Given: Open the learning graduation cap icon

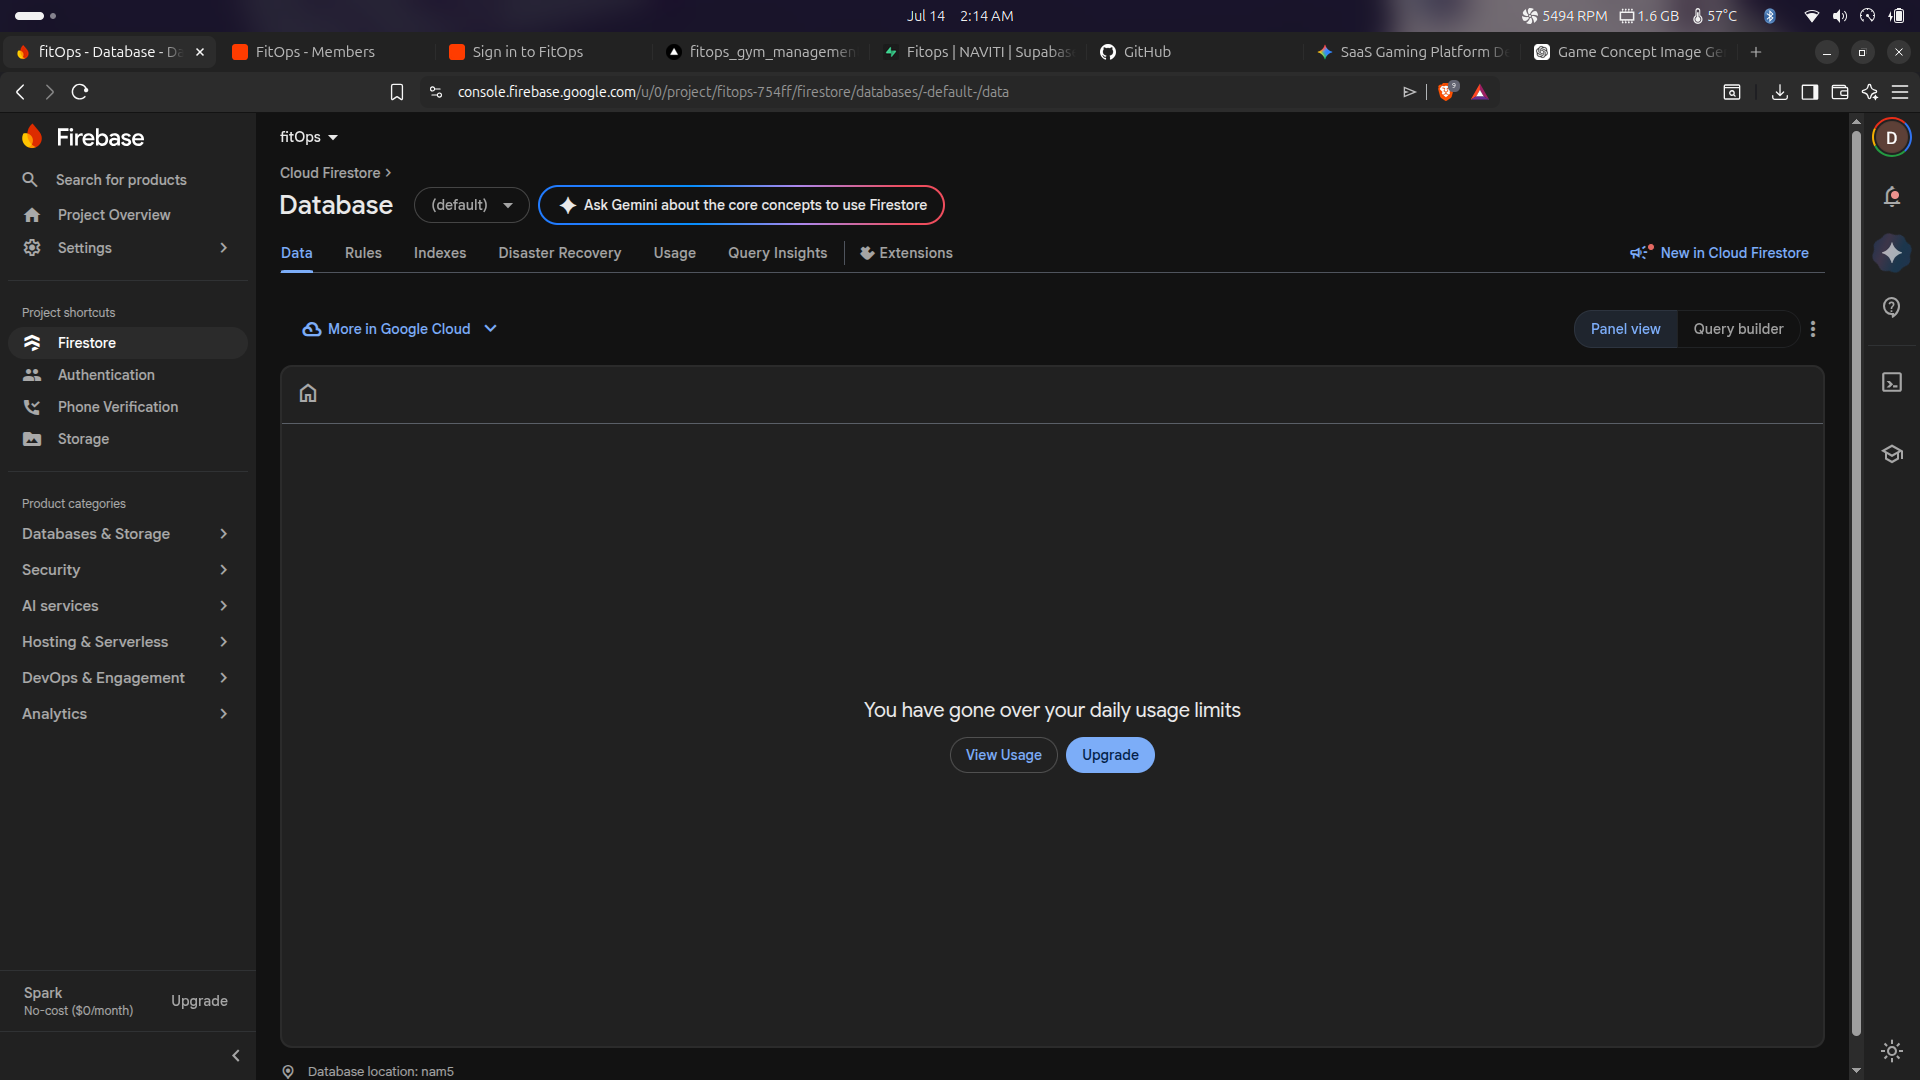Looking at the screenshot, I should click(1892, 454).
